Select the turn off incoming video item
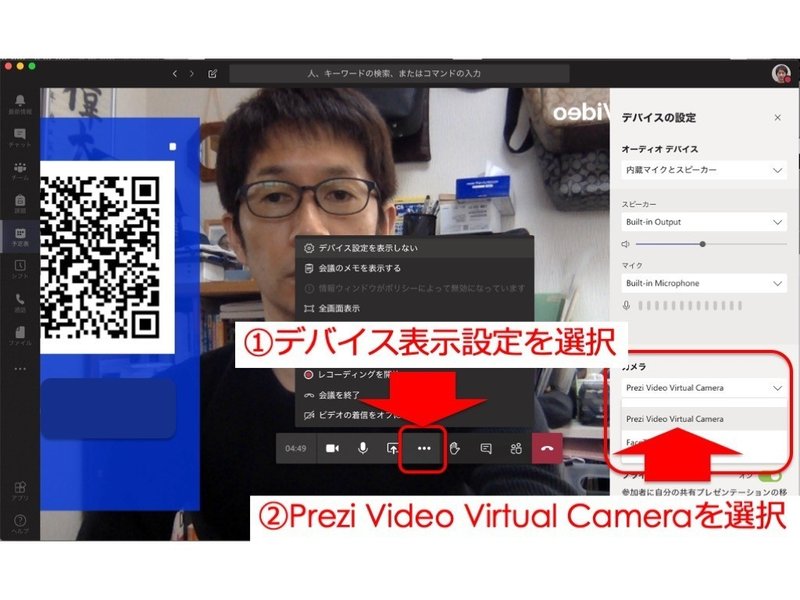This screenshot has height=600, width=800. tap(351, 415)
